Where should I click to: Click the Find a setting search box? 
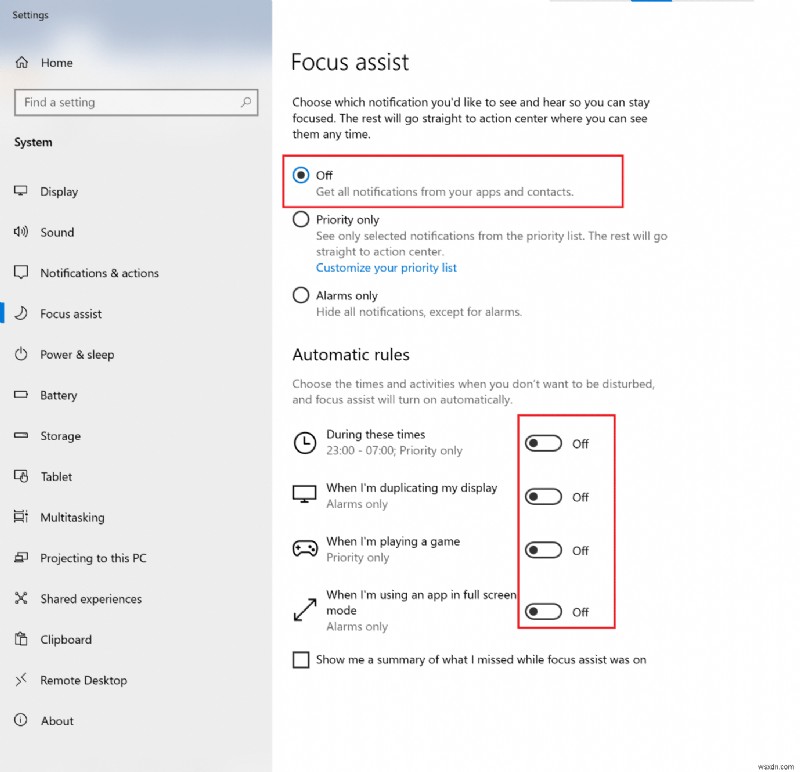(x=125, y=102)
